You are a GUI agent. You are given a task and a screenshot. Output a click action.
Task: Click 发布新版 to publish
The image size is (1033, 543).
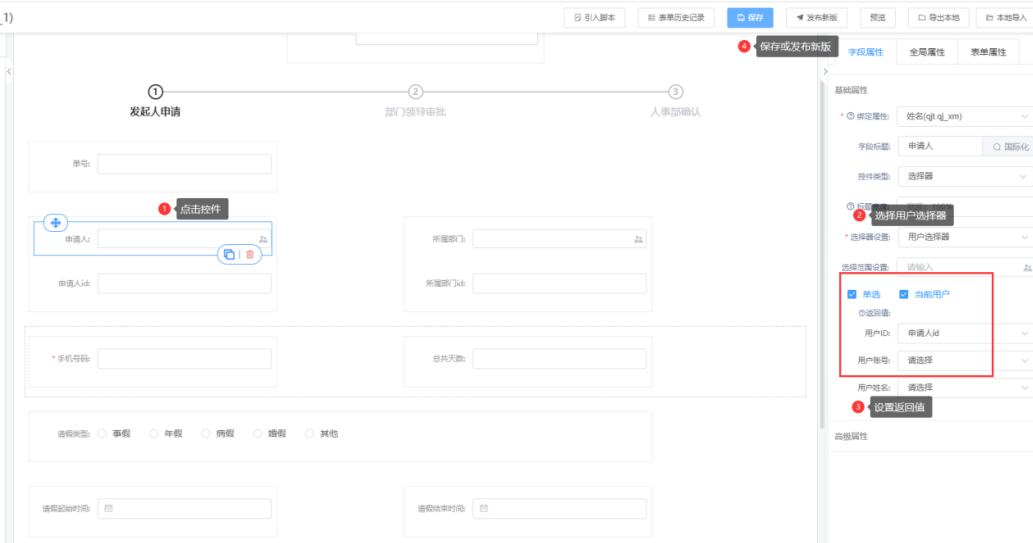click(816, 18)
